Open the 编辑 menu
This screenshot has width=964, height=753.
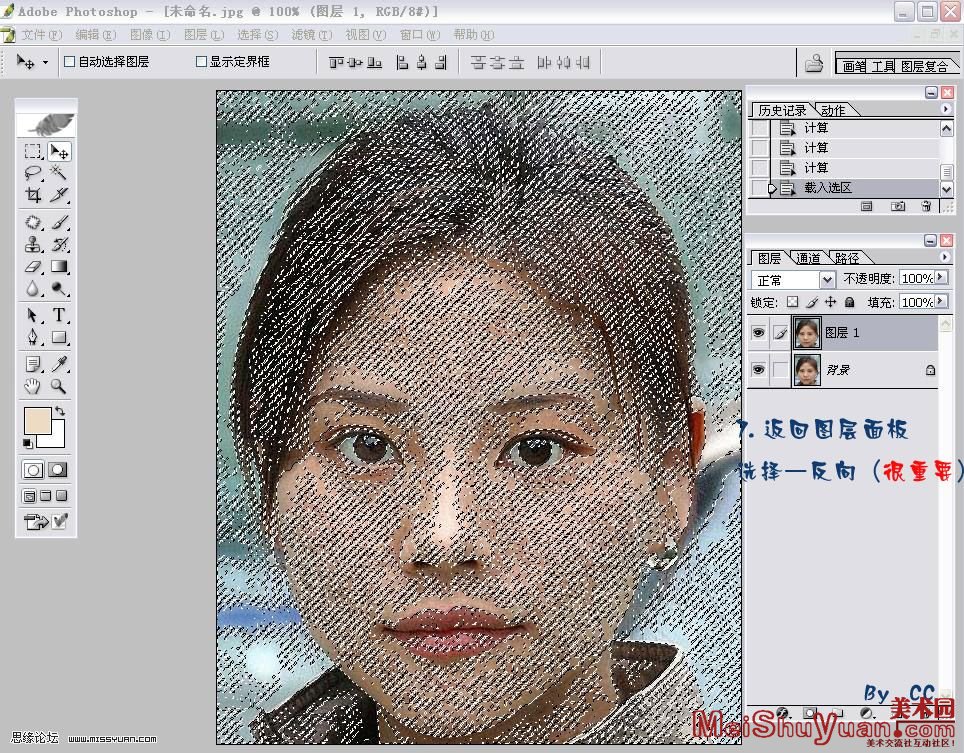(x=95, y=35)
